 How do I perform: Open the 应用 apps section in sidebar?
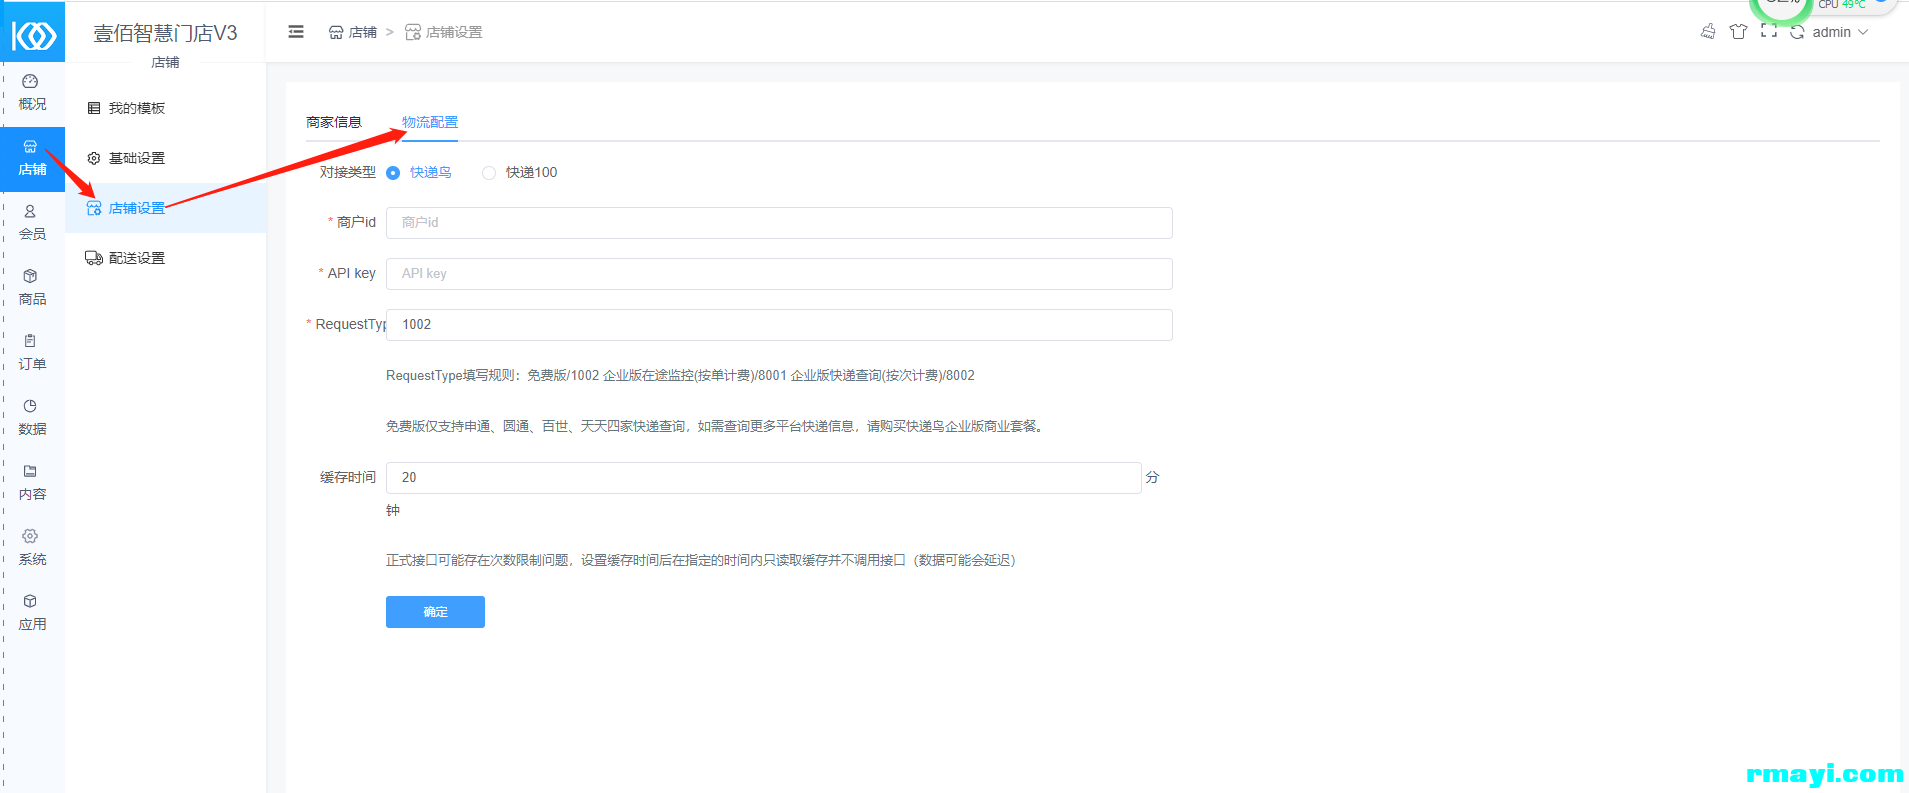pyautogui.click(x=32, y=613)
